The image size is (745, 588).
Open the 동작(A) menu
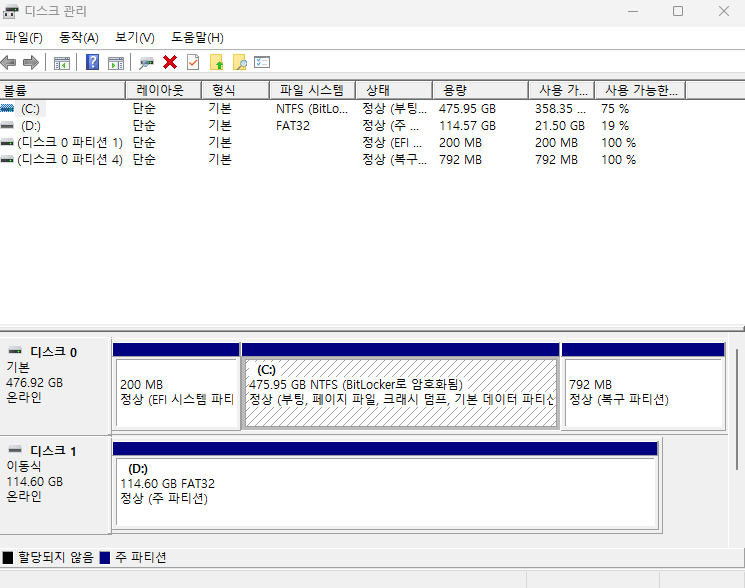79,38
